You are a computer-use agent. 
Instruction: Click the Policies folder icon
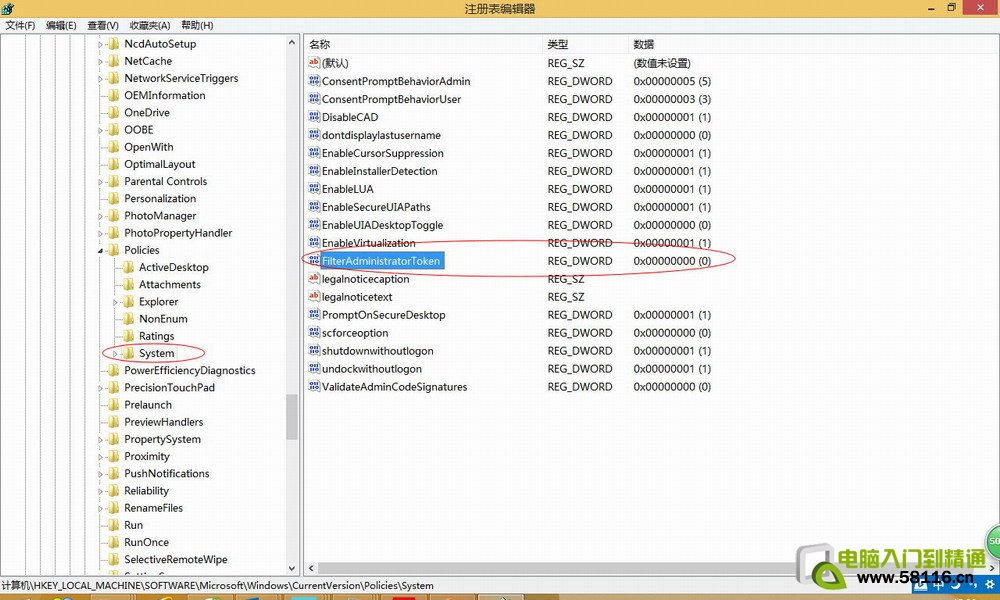(x=114, y=250)
